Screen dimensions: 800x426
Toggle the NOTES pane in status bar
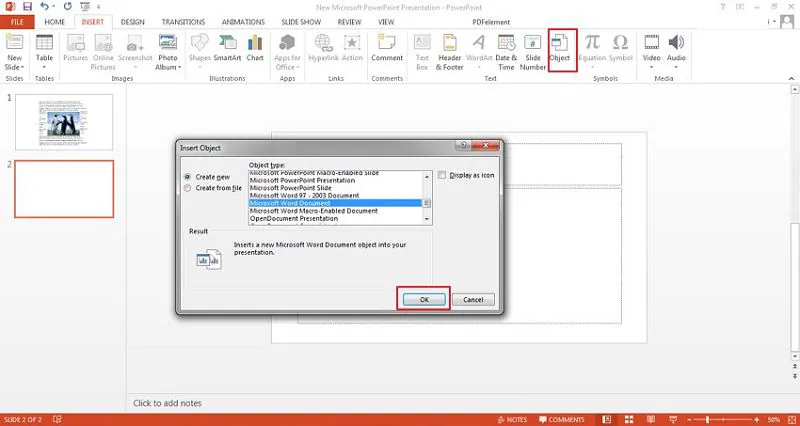pyautogui.click(x=512, y=419)
